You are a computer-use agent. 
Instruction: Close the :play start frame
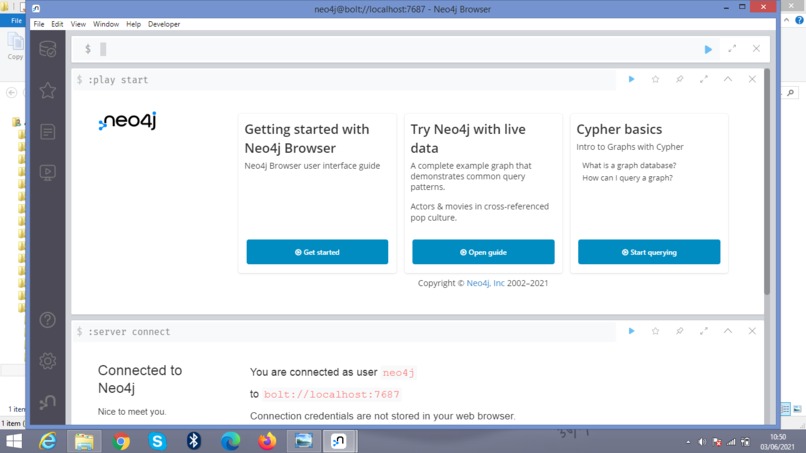pyautogui.click(x=752, y=79)
